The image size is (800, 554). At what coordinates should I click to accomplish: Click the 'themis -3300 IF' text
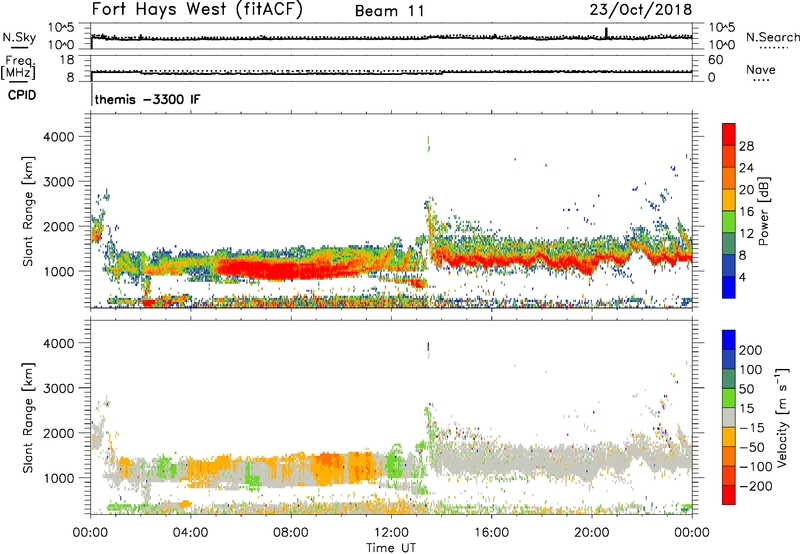pos(147,99)
